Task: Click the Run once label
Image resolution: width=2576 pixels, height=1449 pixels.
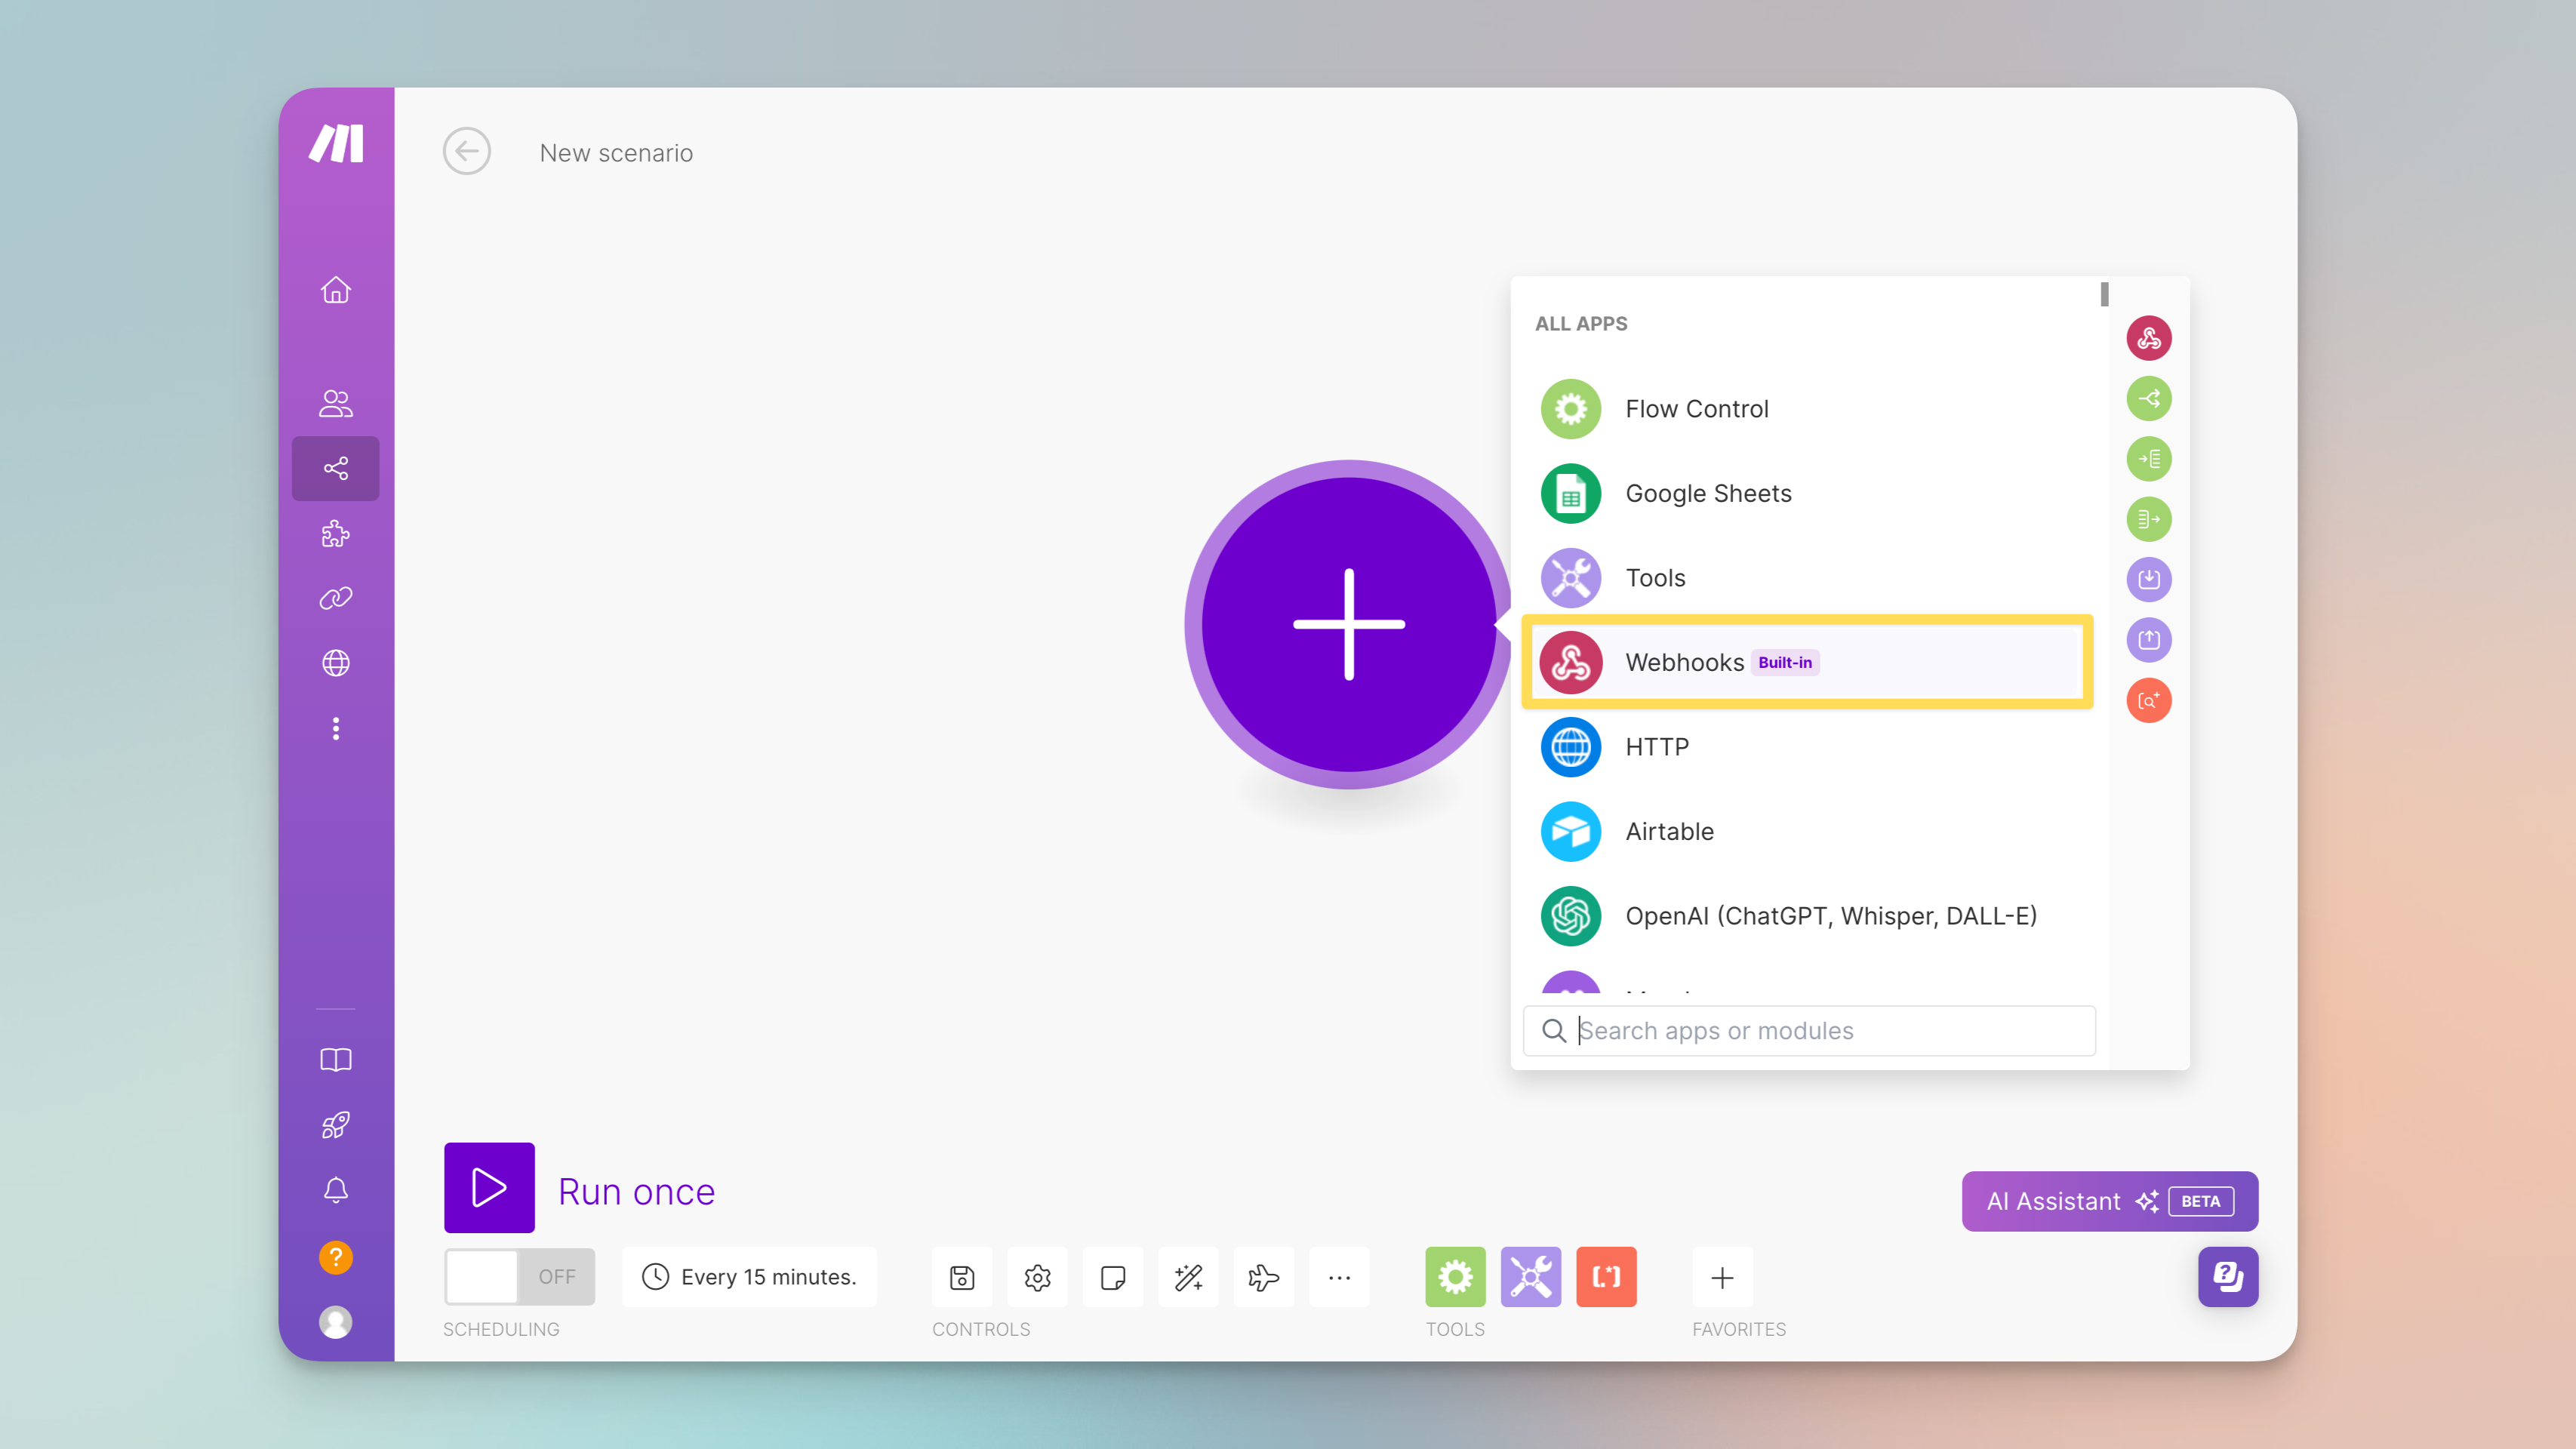Action: [636, 1192]
